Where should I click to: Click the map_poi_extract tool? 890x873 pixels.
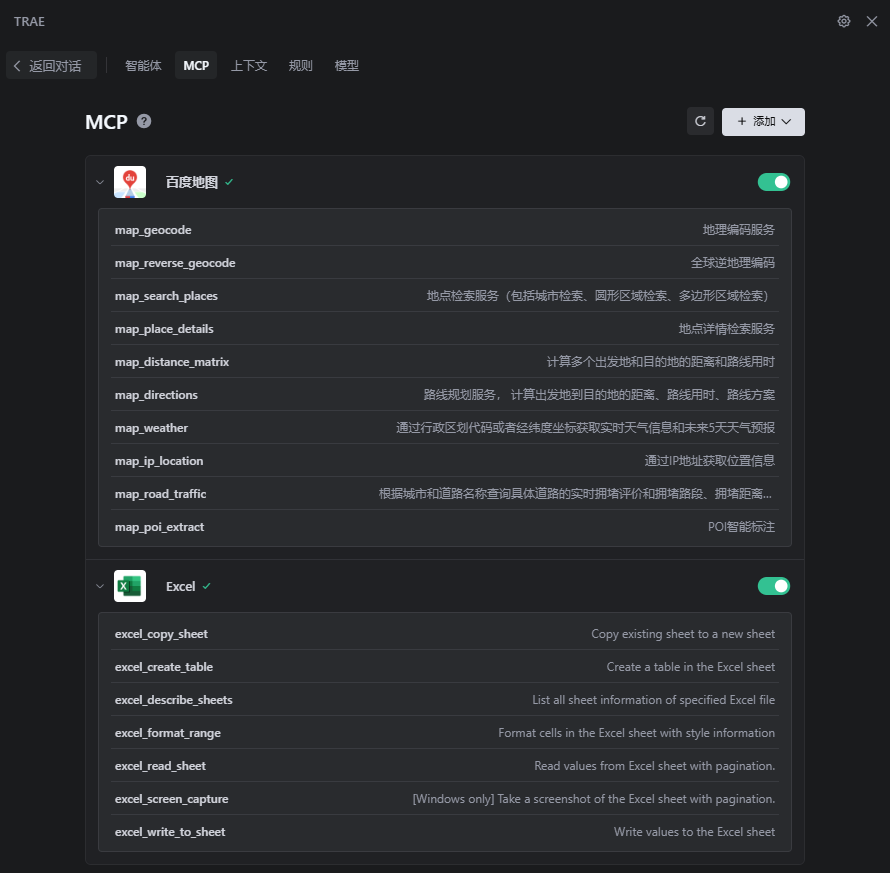pos(444,526)
